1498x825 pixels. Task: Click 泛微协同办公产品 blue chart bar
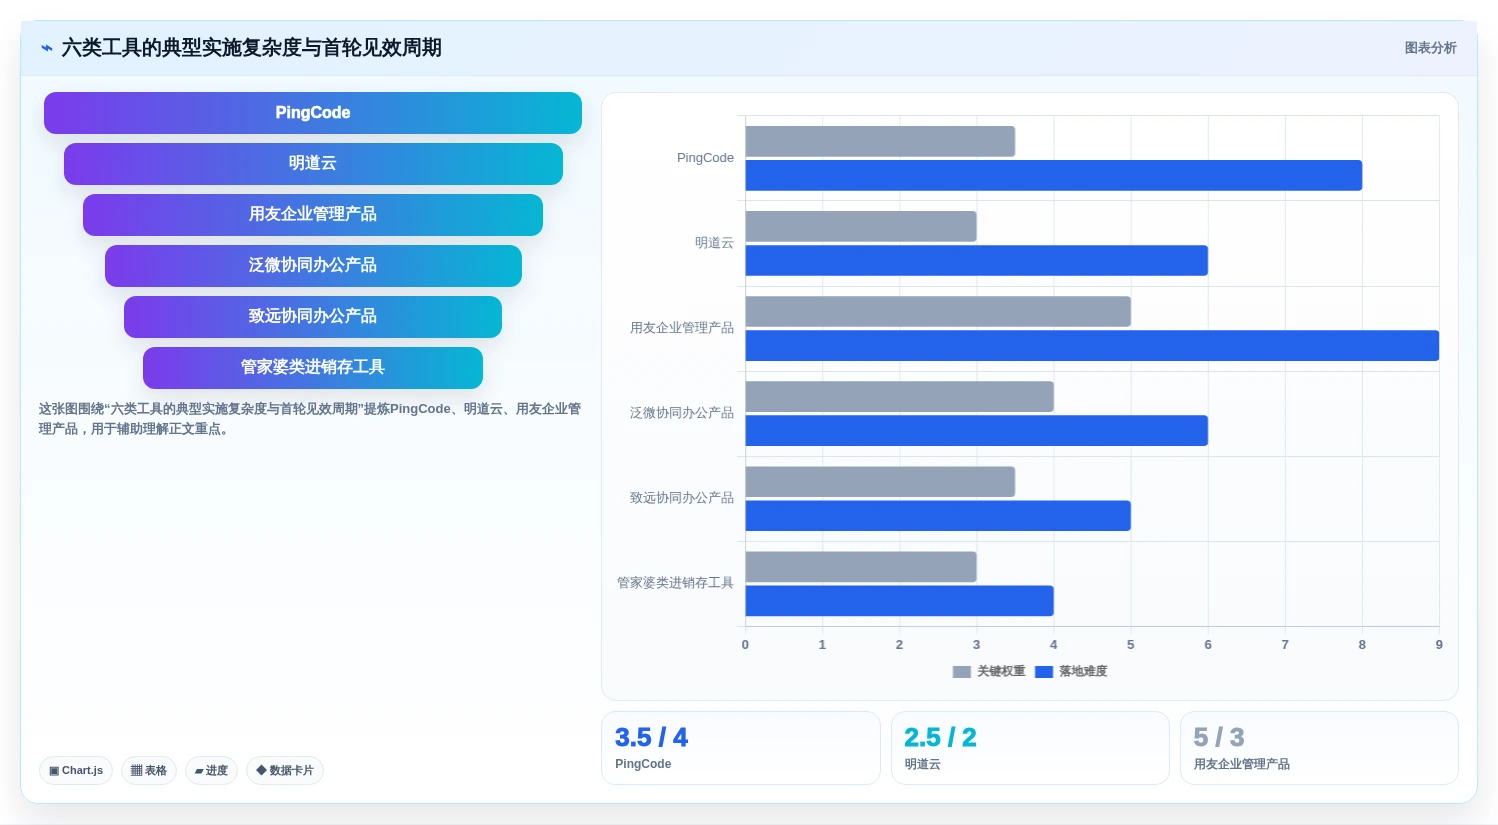[977, 430]
